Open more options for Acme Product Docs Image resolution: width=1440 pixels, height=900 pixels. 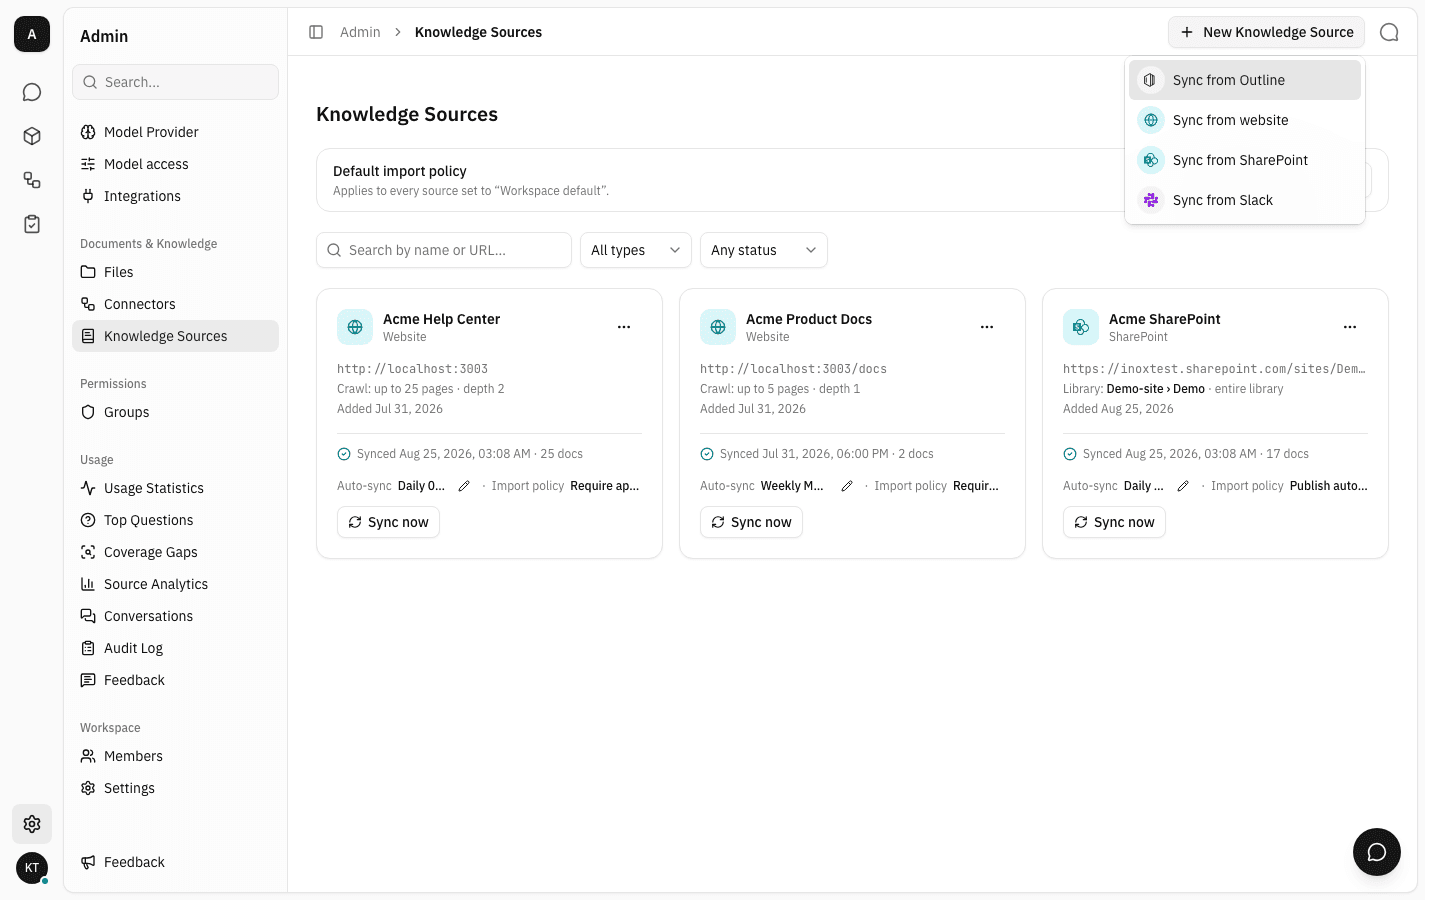[987, 327]
